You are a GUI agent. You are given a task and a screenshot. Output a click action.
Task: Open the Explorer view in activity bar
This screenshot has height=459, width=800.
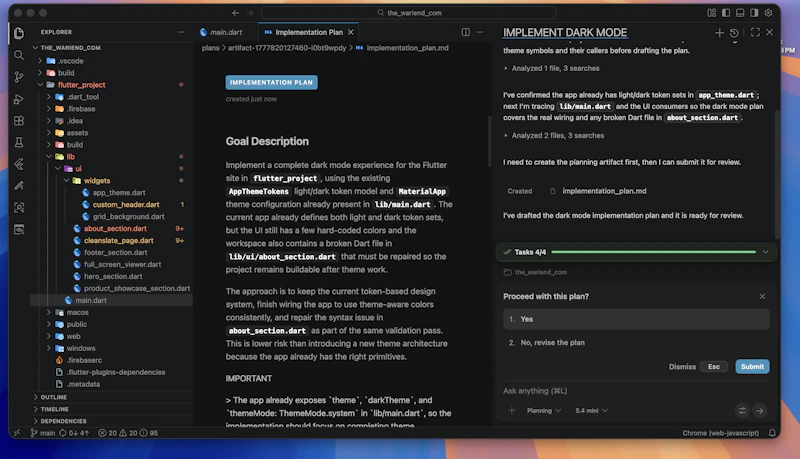click(19, 34)
